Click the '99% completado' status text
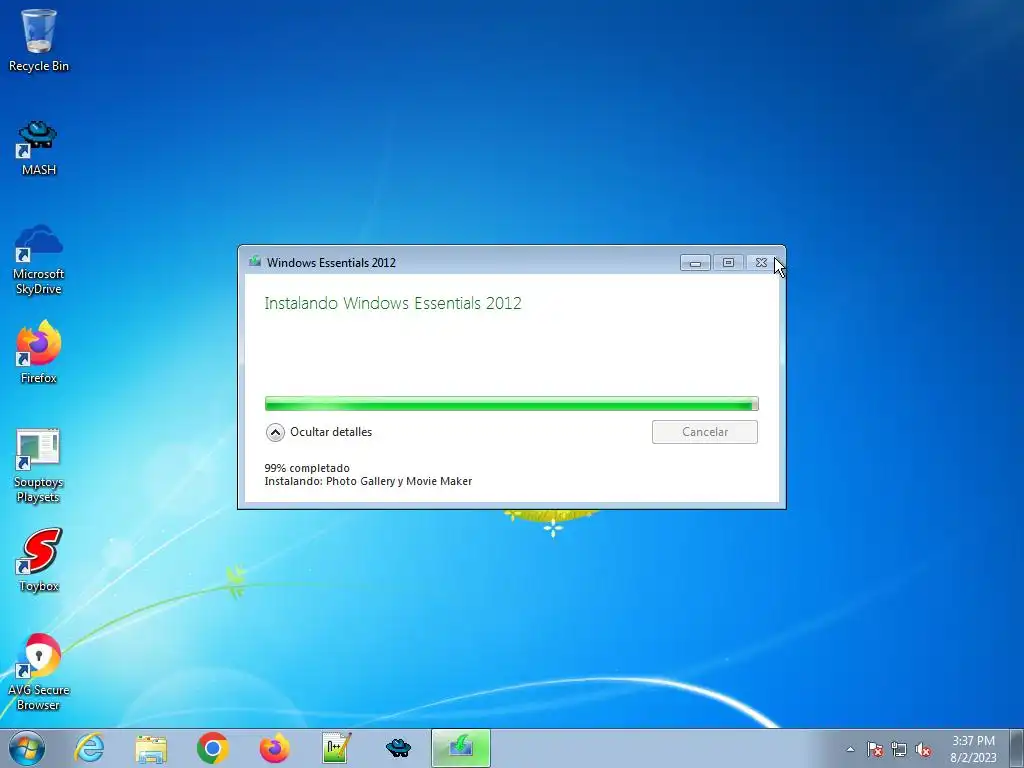Viewport: 1024px width, 768px height. coord(307,468)
